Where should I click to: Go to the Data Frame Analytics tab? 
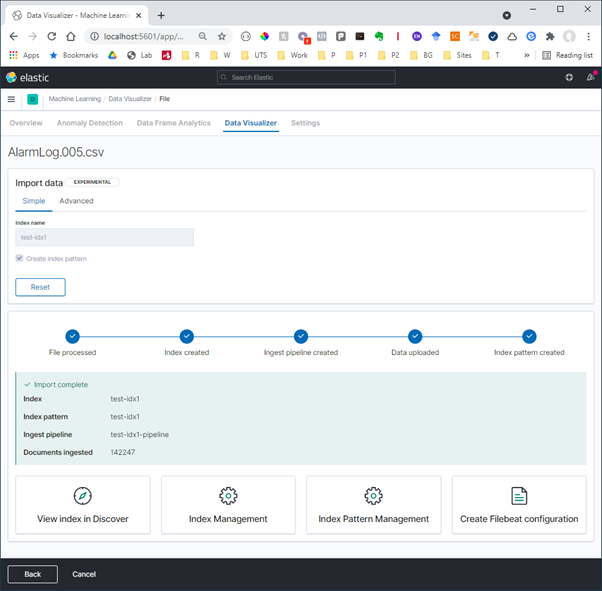tap(173, 123)
